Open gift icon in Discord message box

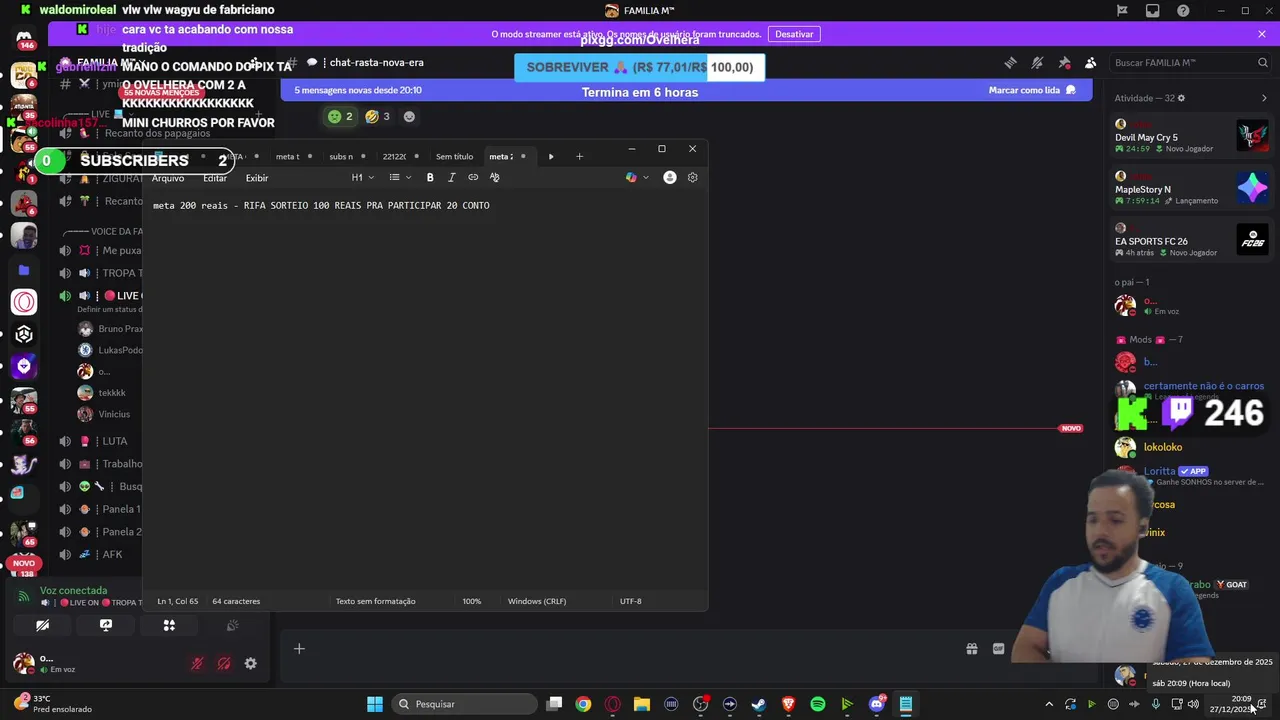tap(972, 649)
